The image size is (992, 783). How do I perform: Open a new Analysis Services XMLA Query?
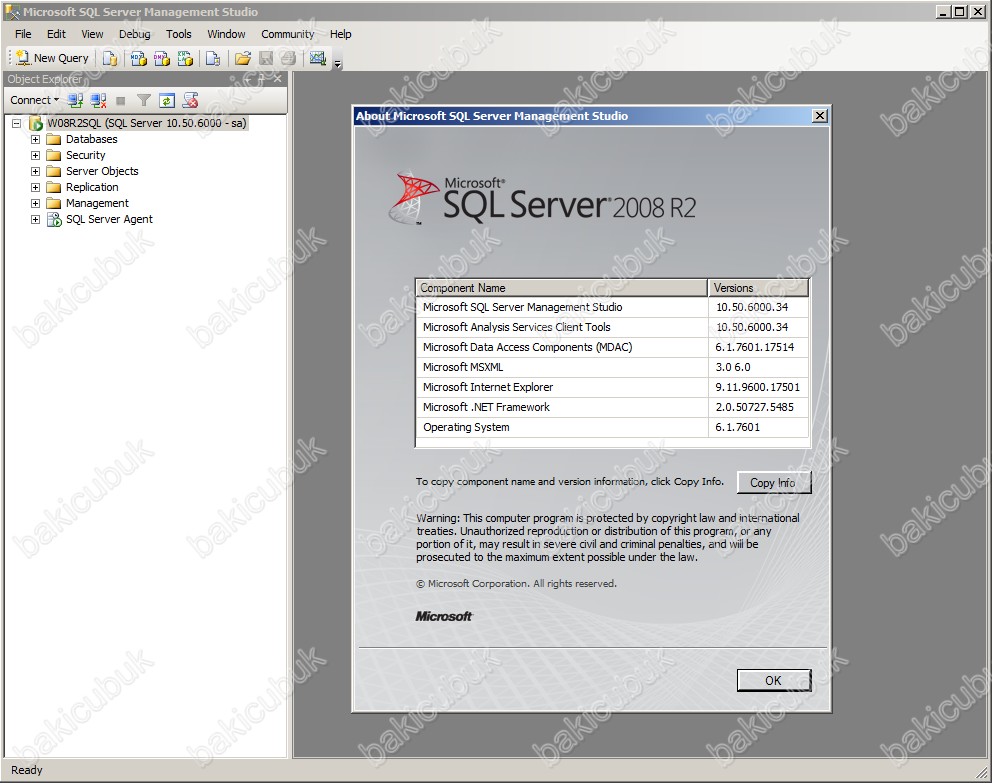tap(185, 58)
